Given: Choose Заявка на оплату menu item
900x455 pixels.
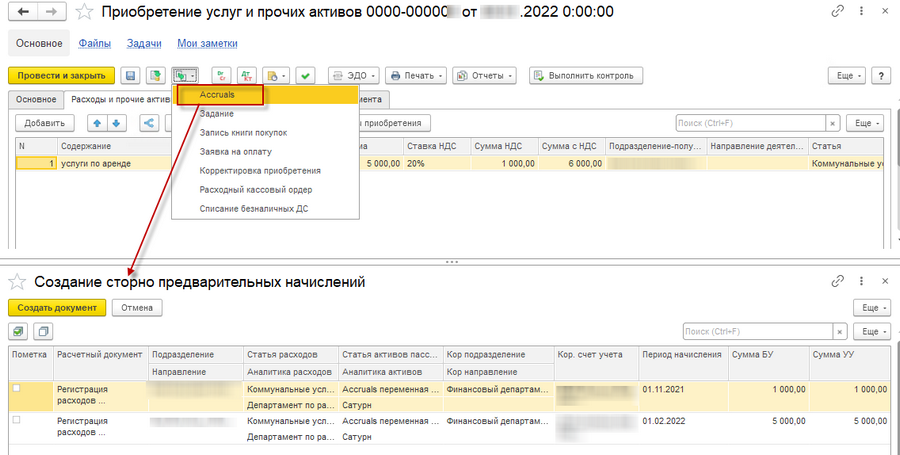Looking at the screenshot, I should pos(267,151).
